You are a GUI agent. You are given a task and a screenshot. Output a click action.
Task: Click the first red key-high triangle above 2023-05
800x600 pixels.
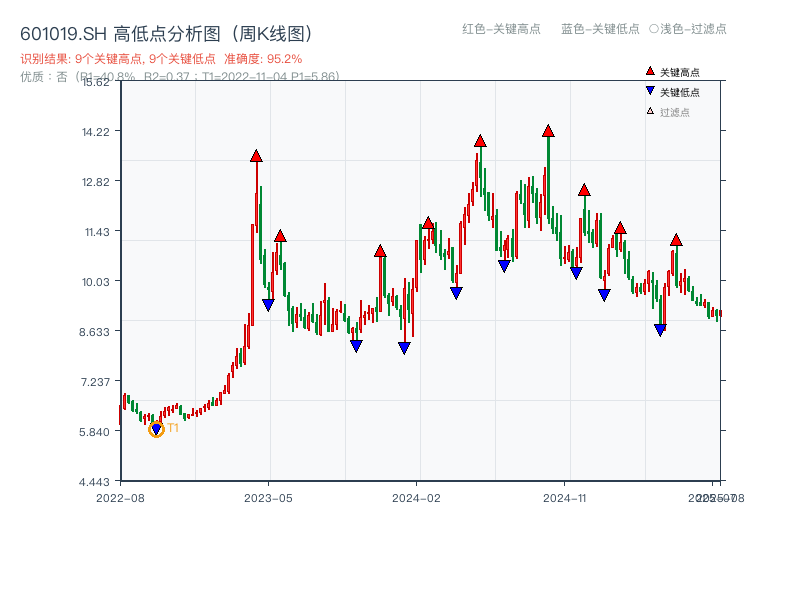point(257,156)
